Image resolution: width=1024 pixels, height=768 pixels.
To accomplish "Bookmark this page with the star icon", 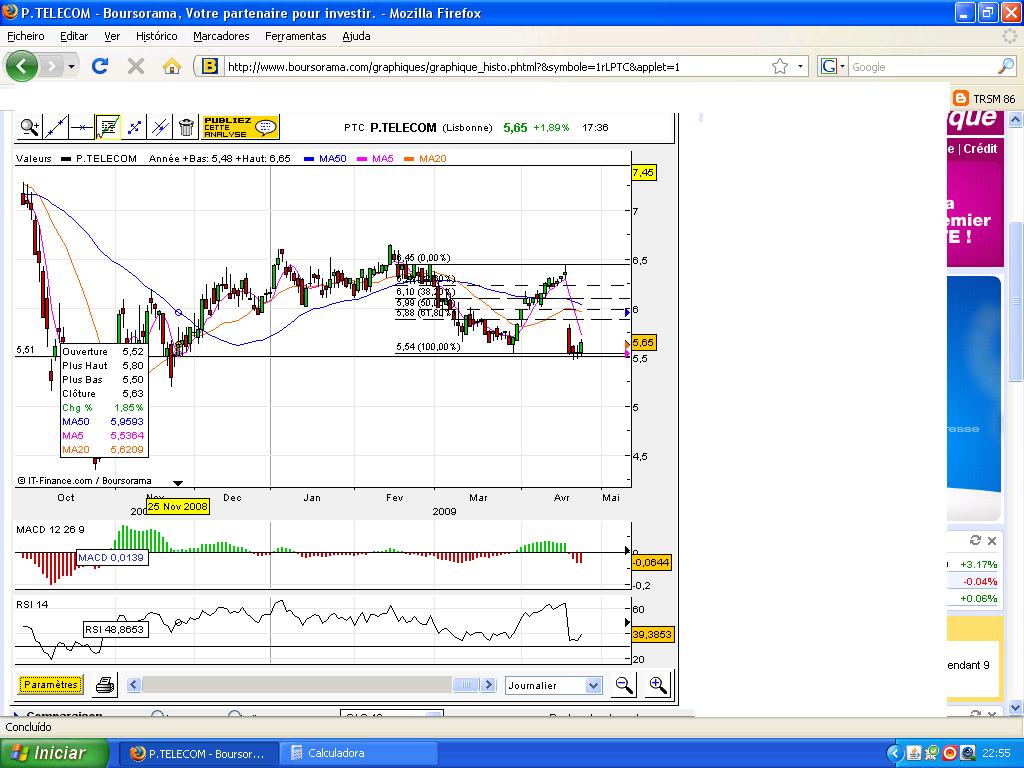I will coord(780,67).
